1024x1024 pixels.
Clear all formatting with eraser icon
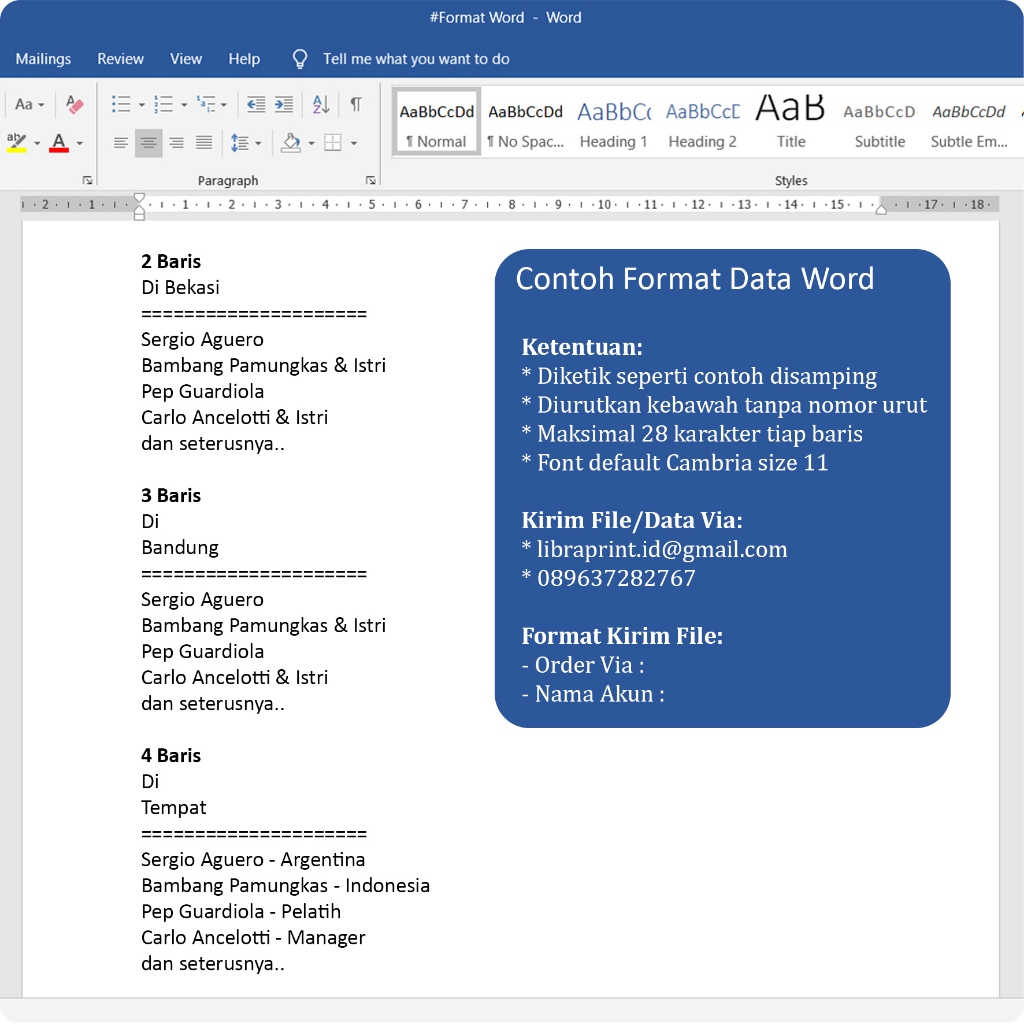(74, 104)
